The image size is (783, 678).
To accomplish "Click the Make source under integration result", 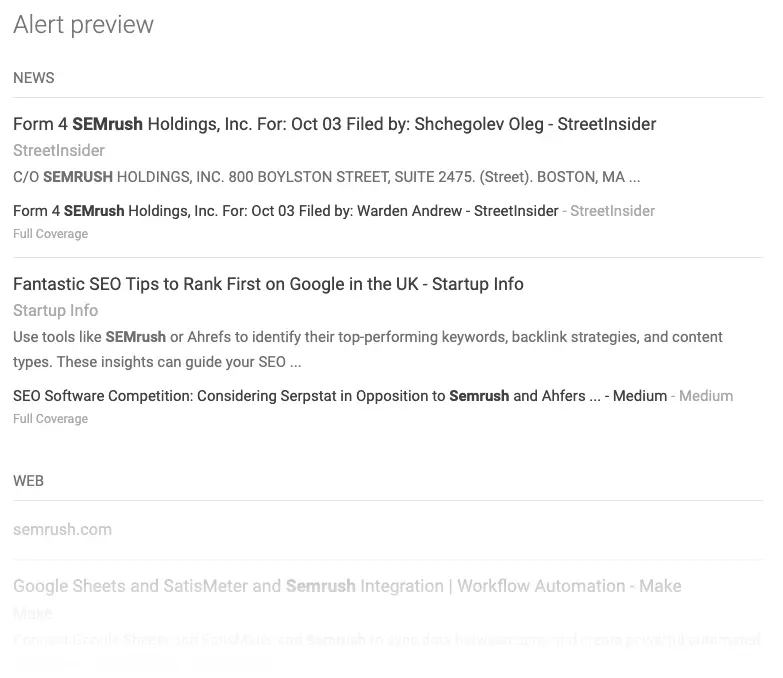I will click(33, 613).
